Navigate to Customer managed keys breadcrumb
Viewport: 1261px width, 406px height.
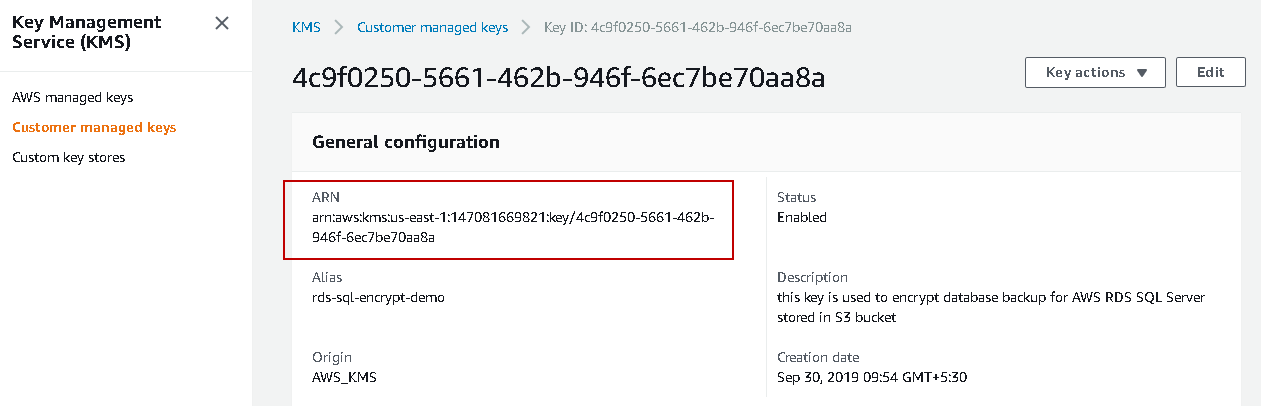point(432,28)
